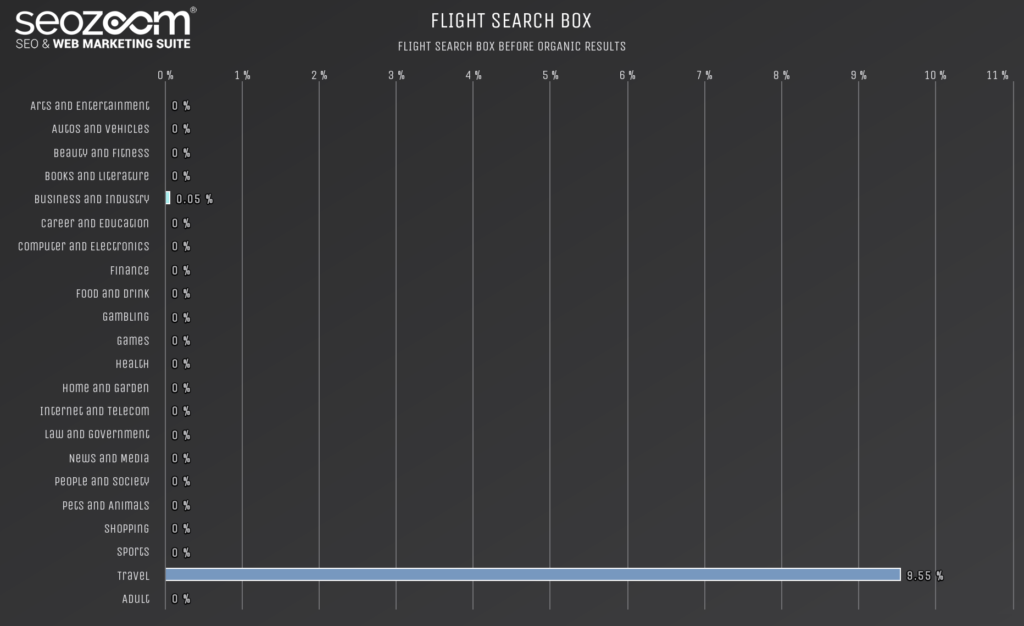Click the small Business and Industry bar

[168, 198]
